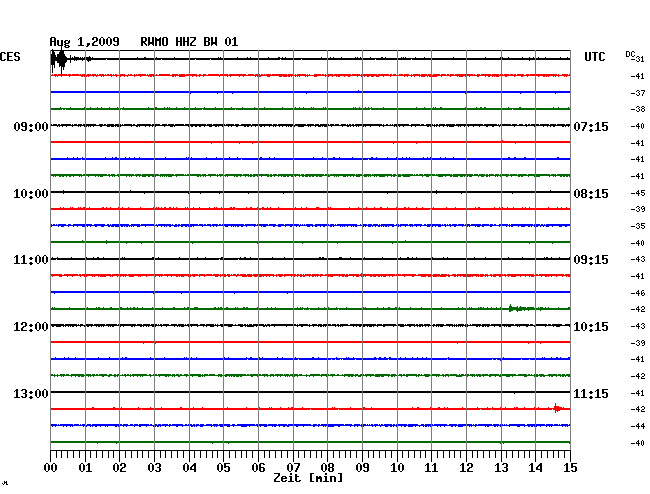This screenshot has height=494, width=650.
Task: Click the '07:15' UTC time label
Action: pos(591,126)
